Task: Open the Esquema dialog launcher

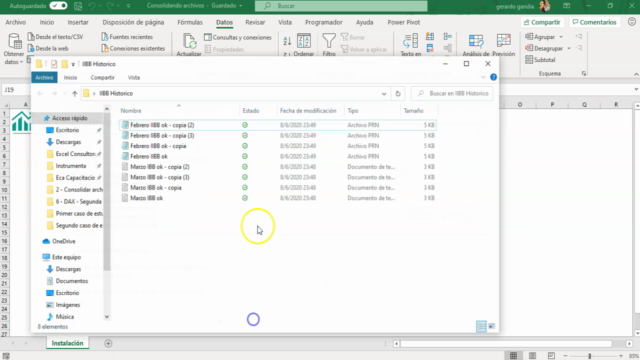Action: 584,73
